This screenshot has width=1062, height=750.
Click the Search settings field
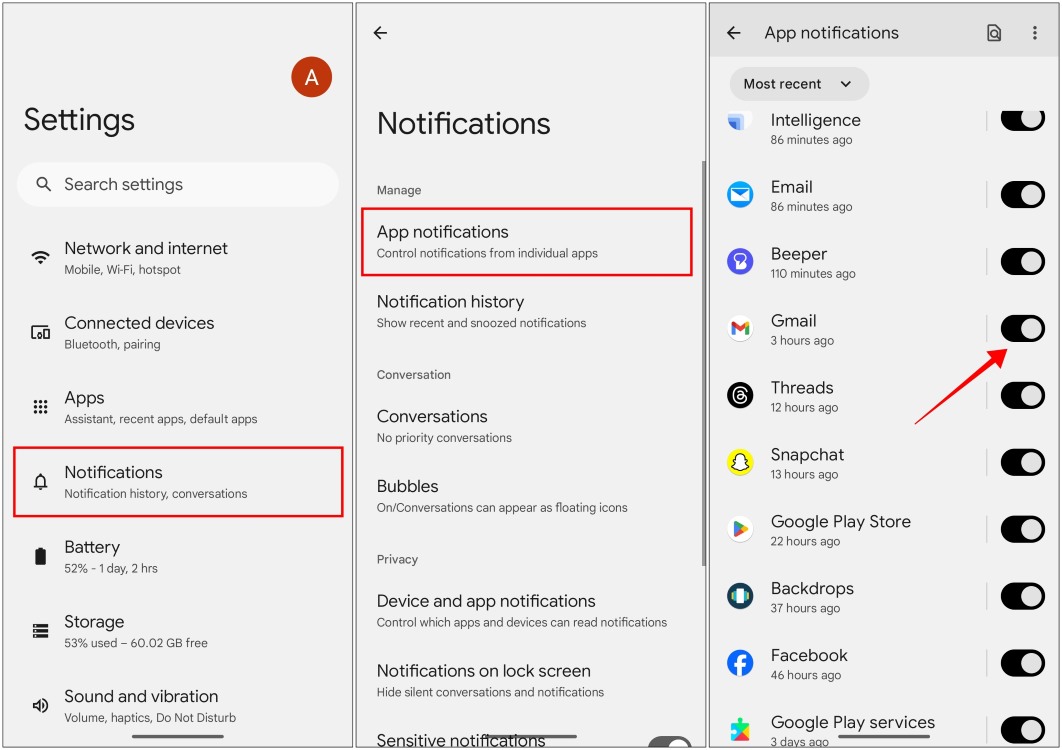point(177,184)
